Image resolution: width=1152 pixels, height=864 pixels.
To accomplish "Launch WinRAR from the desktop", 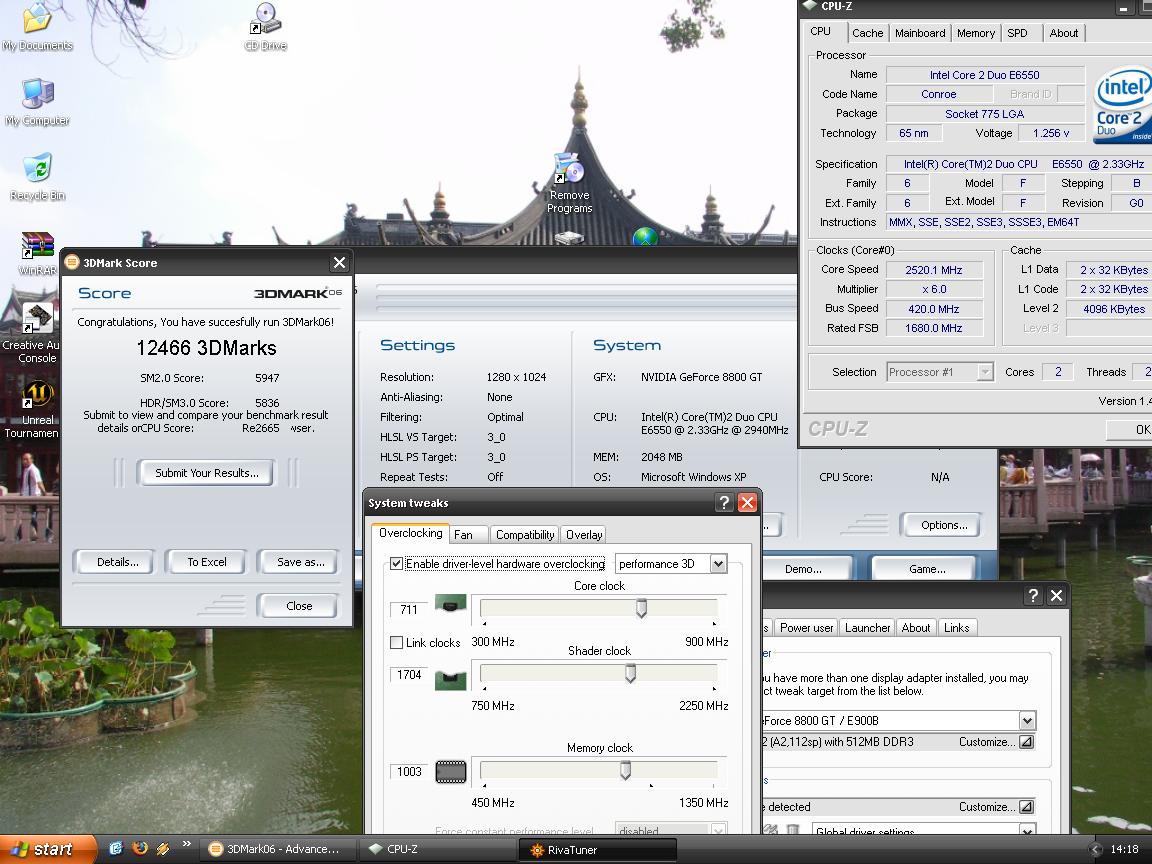I will [37, 253].
